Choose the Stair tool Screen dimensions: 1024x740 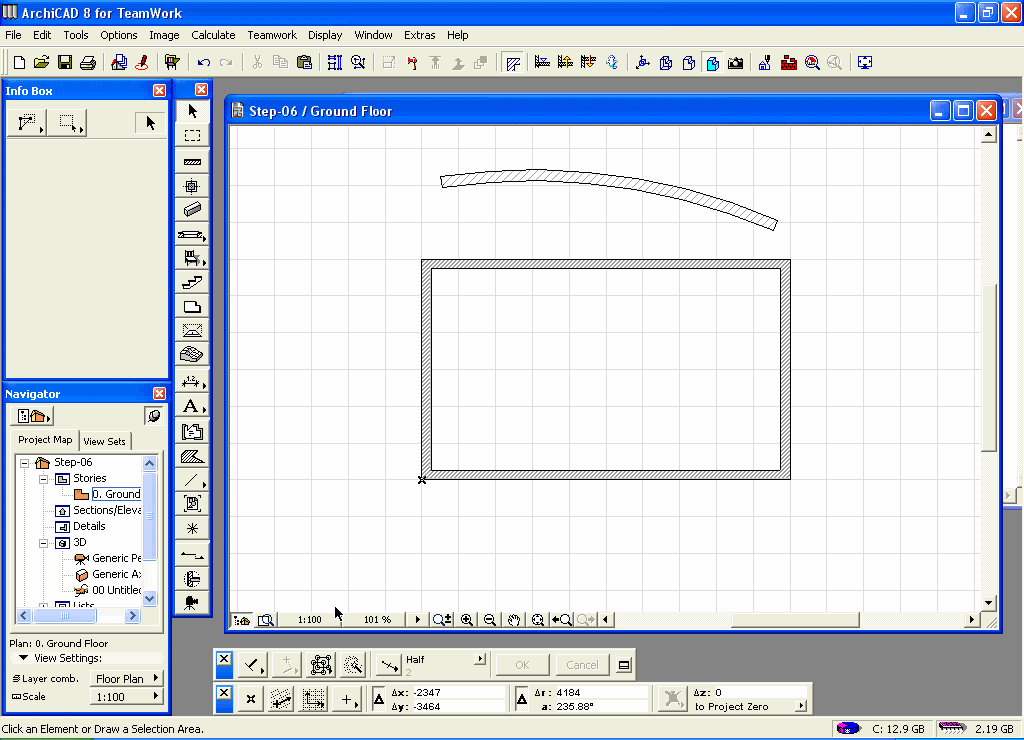point(193,283)
